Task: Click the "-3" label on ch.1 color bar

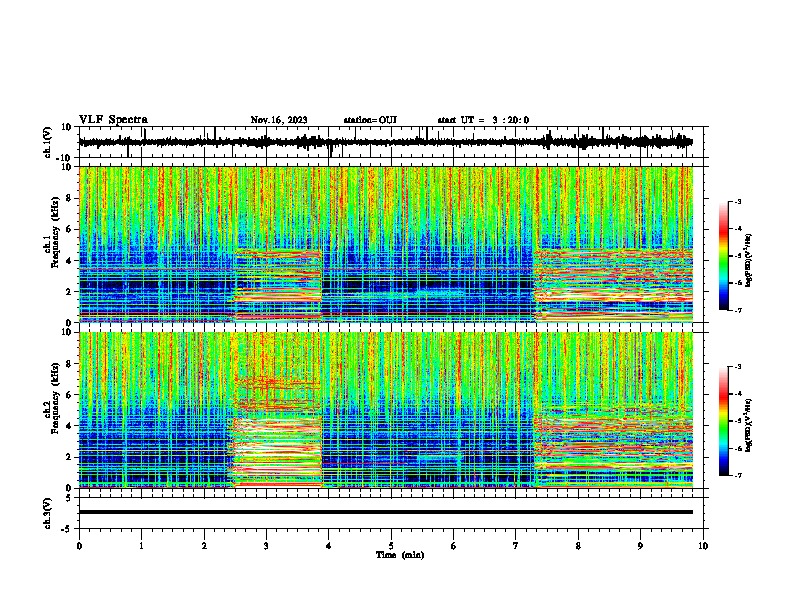Action: (x=737, y=201)
